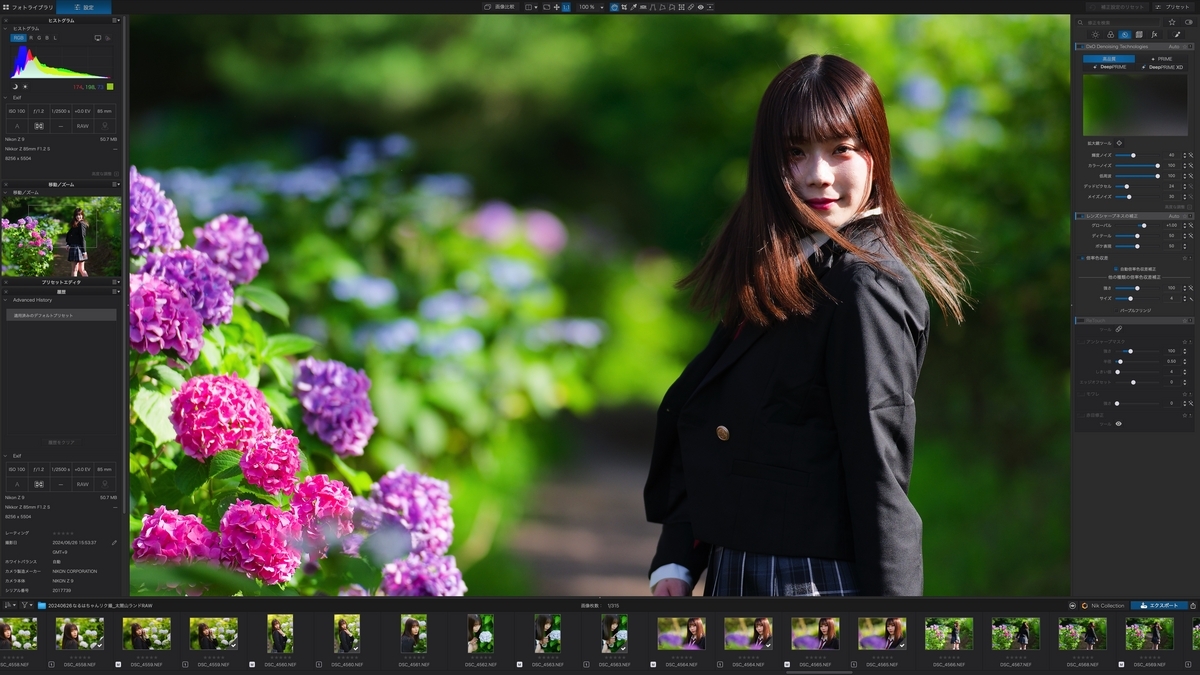The image size is (1200, 675).
Task: Select the eyedropper white balance tool
Action: 634,7
